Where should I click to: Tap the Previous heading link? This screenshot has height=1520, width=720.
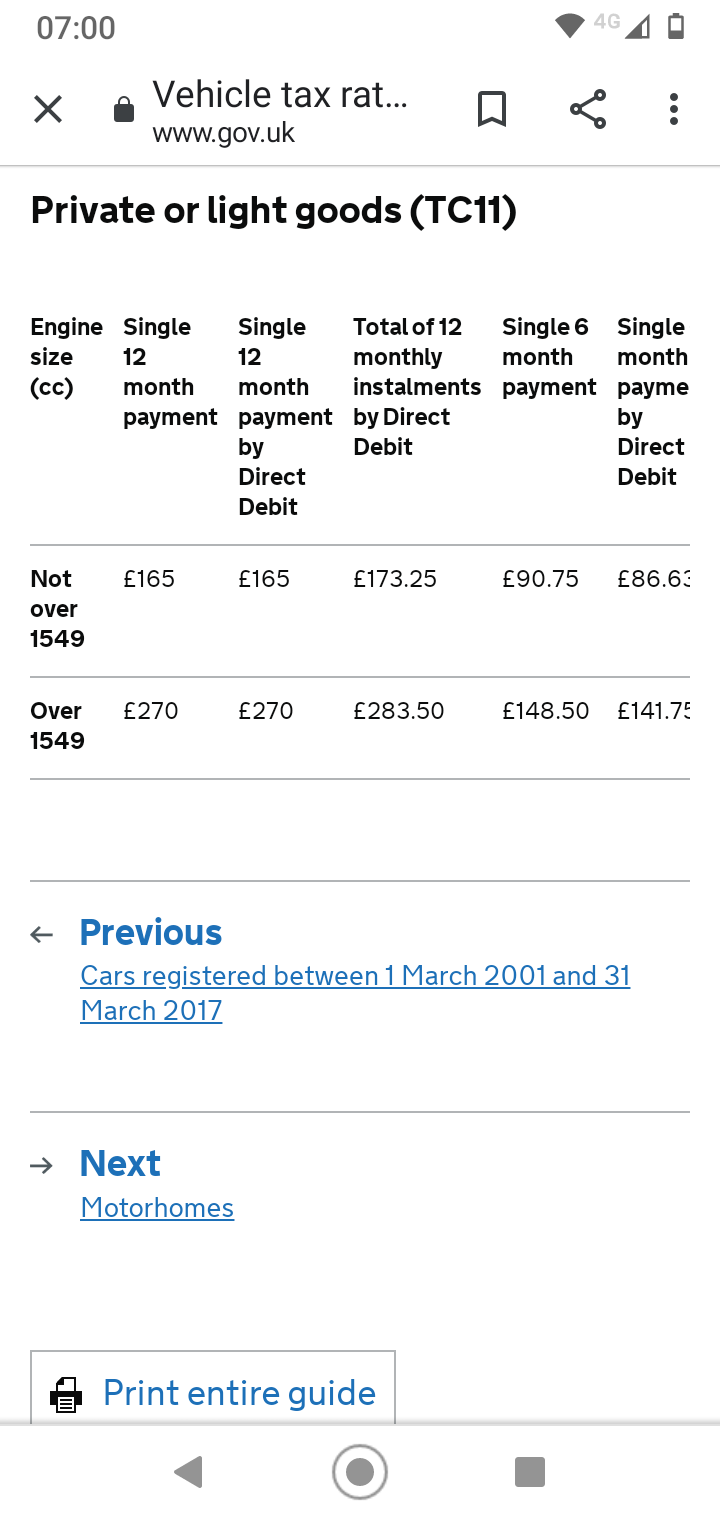point(151,932)
